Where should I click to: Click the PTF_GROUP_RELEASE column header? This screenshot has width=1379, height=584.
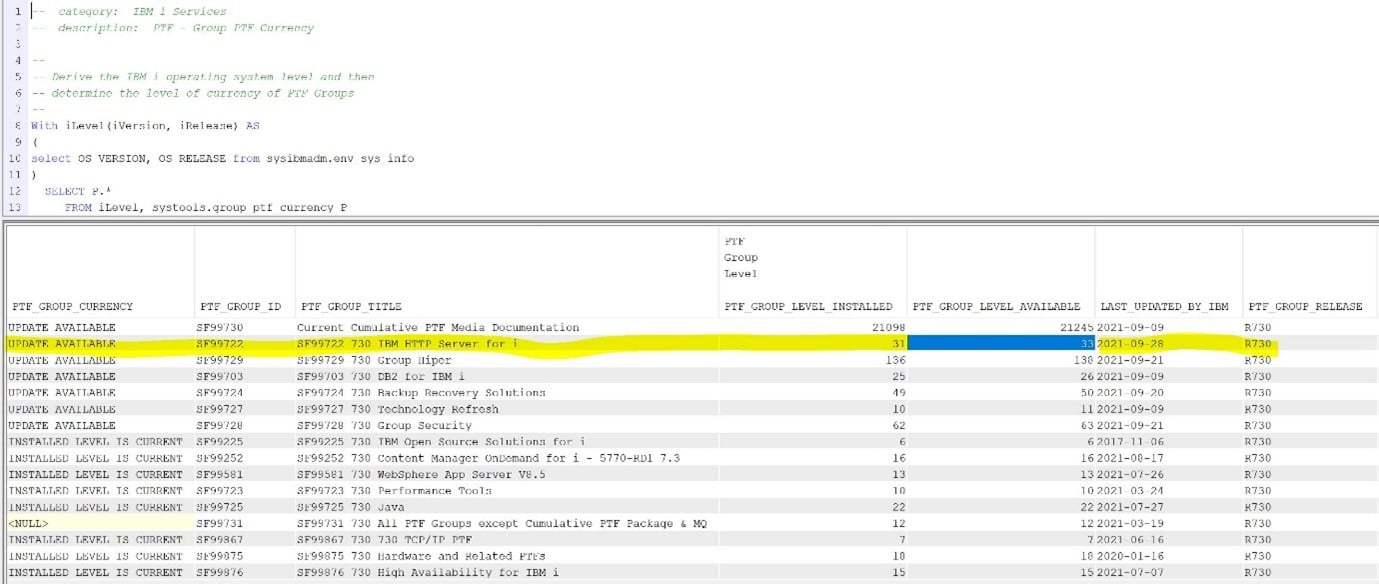[1305, 306]
